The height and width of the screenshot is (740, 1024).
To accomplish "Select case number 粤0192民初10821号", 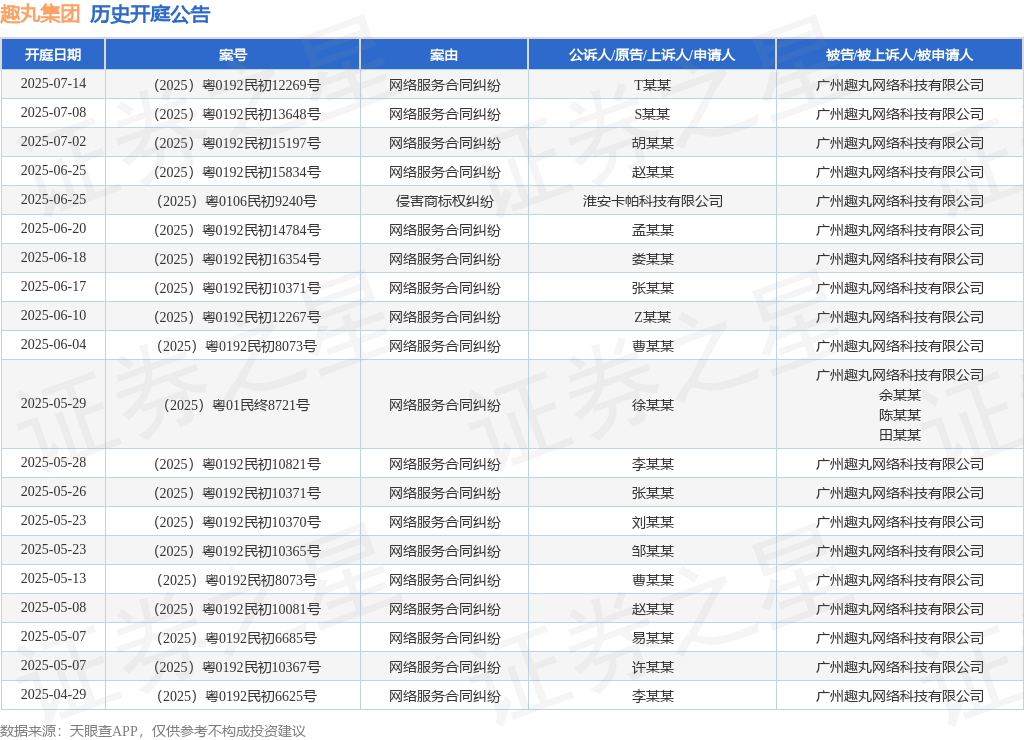I will [237, 464].
